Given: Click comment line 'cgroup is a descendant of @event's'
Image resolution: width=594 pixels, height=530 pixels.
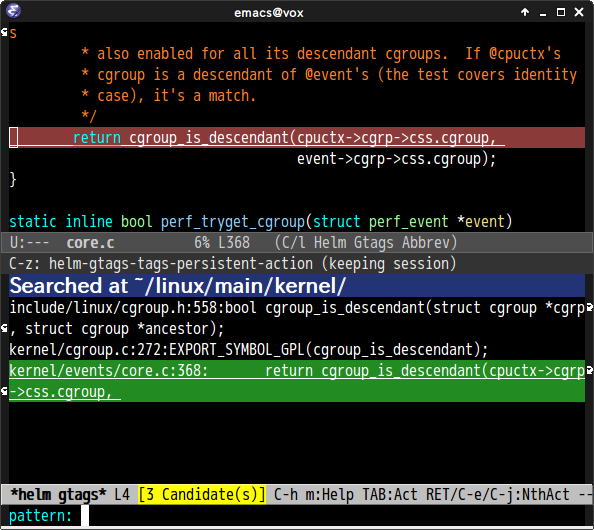Looking at the screenshot, I should tap(329, 75).
